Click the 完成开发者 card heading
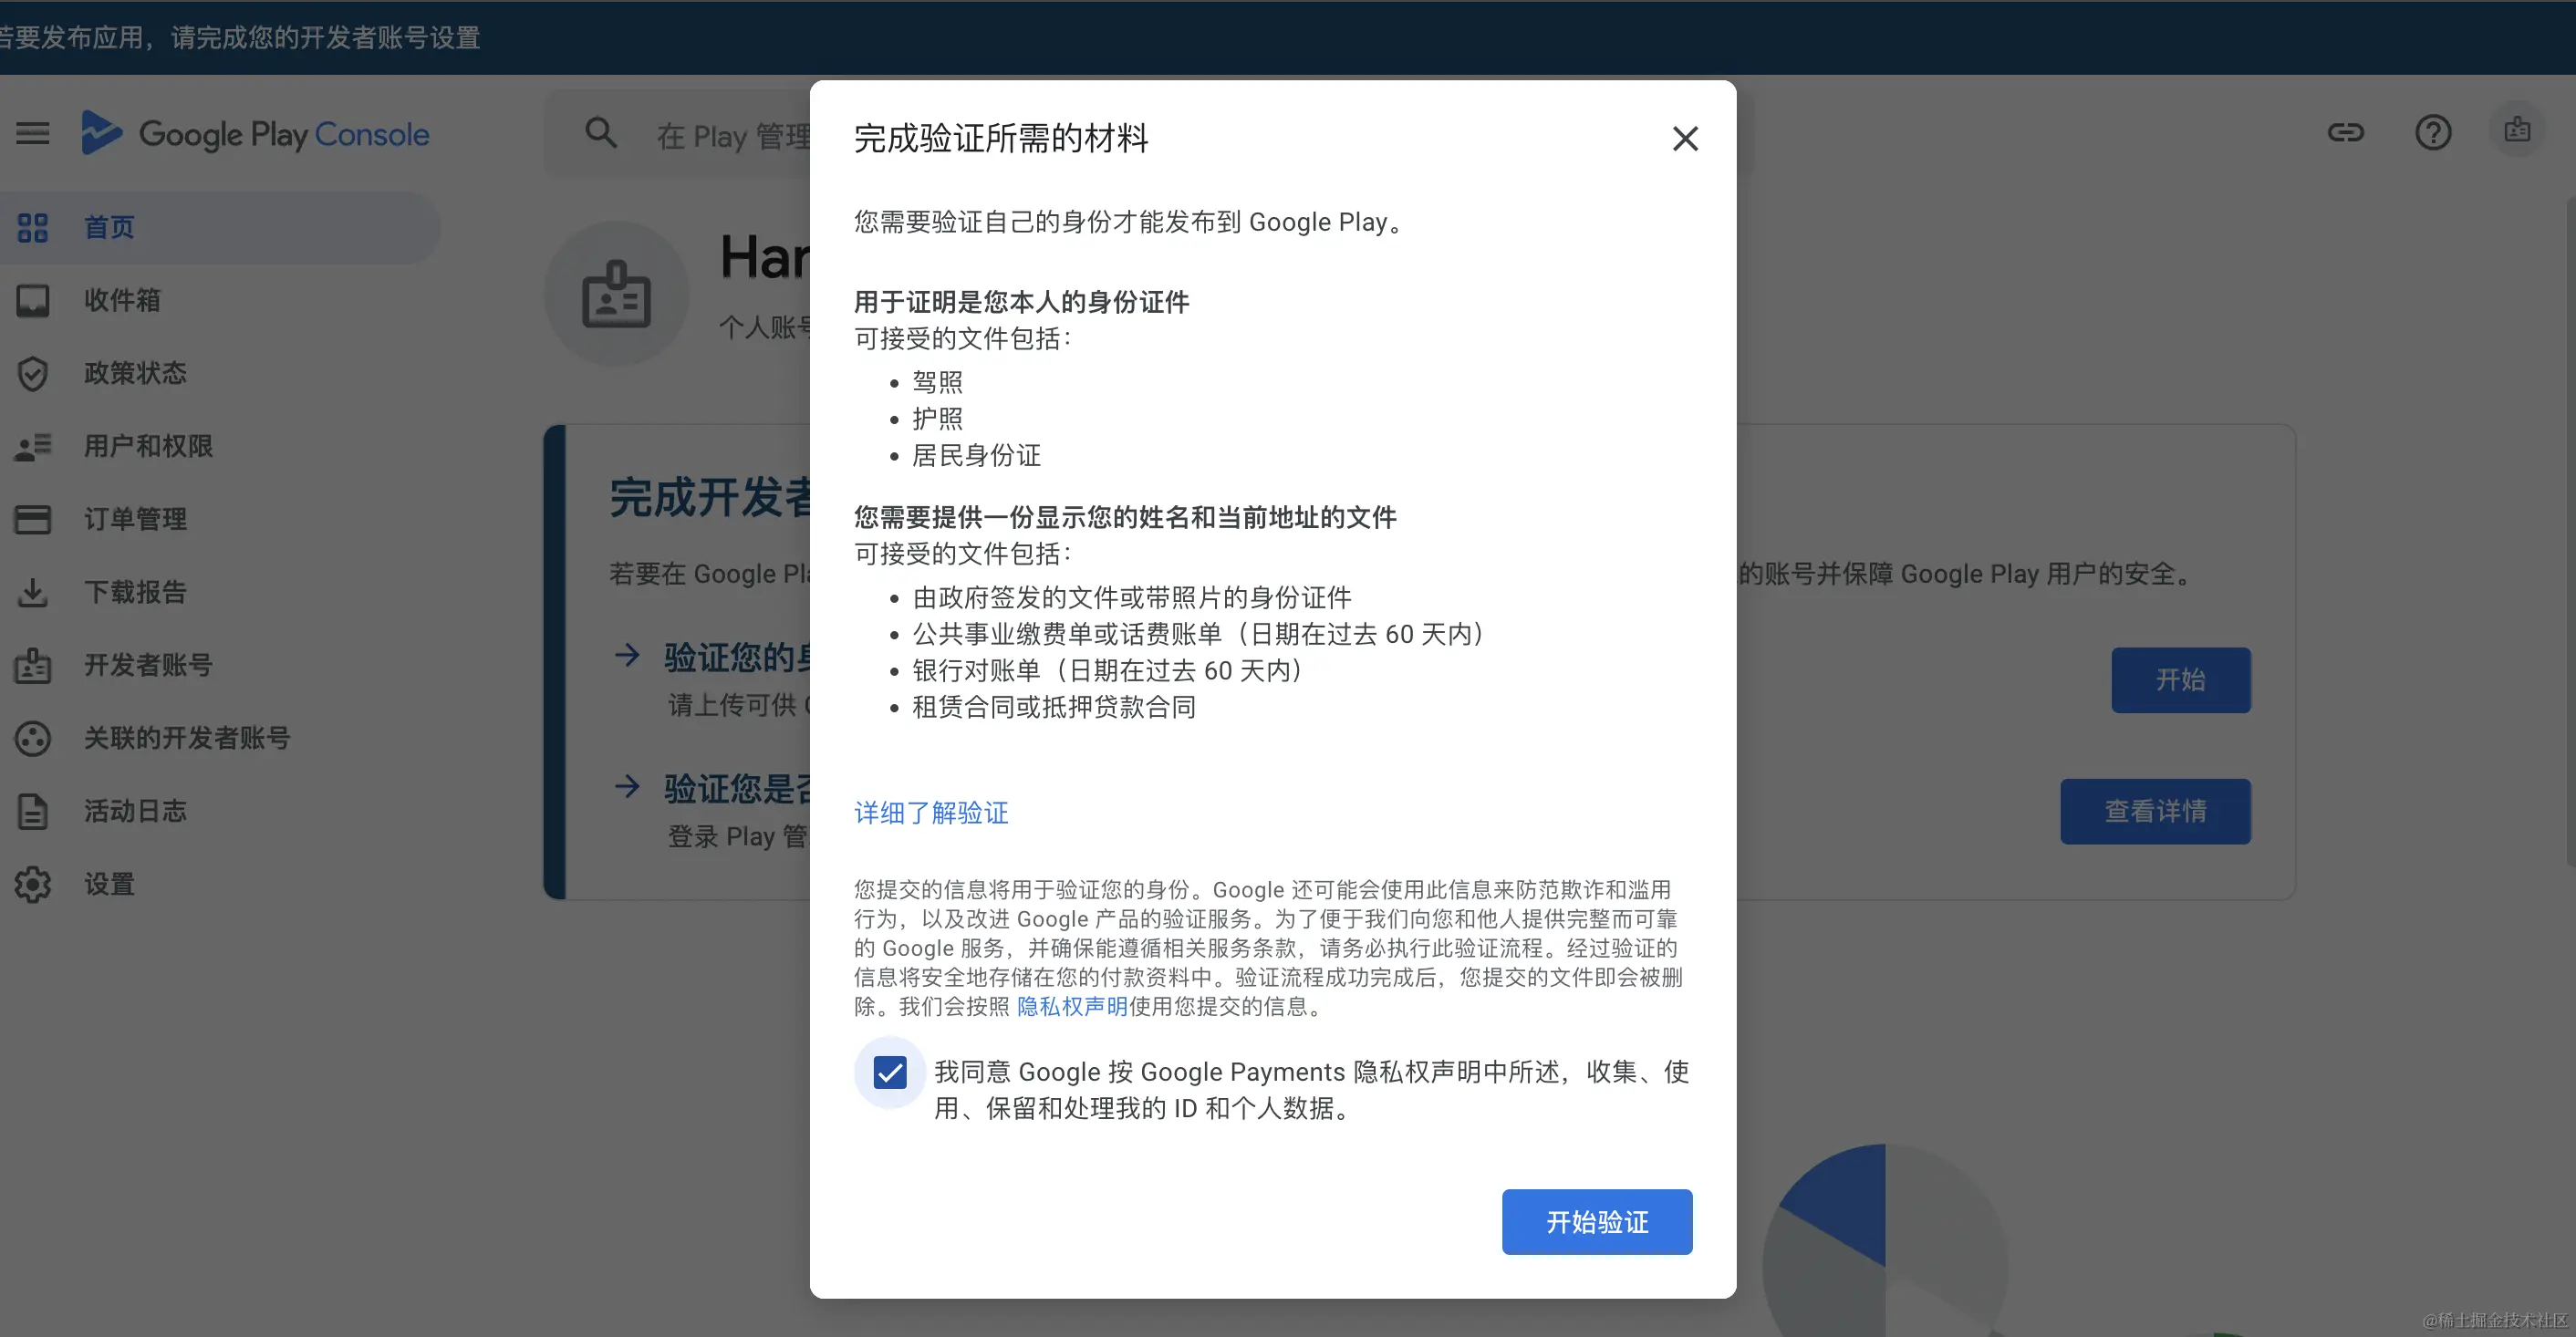This screenshot has height=1337, width=2576. click(x=709, y=497)
